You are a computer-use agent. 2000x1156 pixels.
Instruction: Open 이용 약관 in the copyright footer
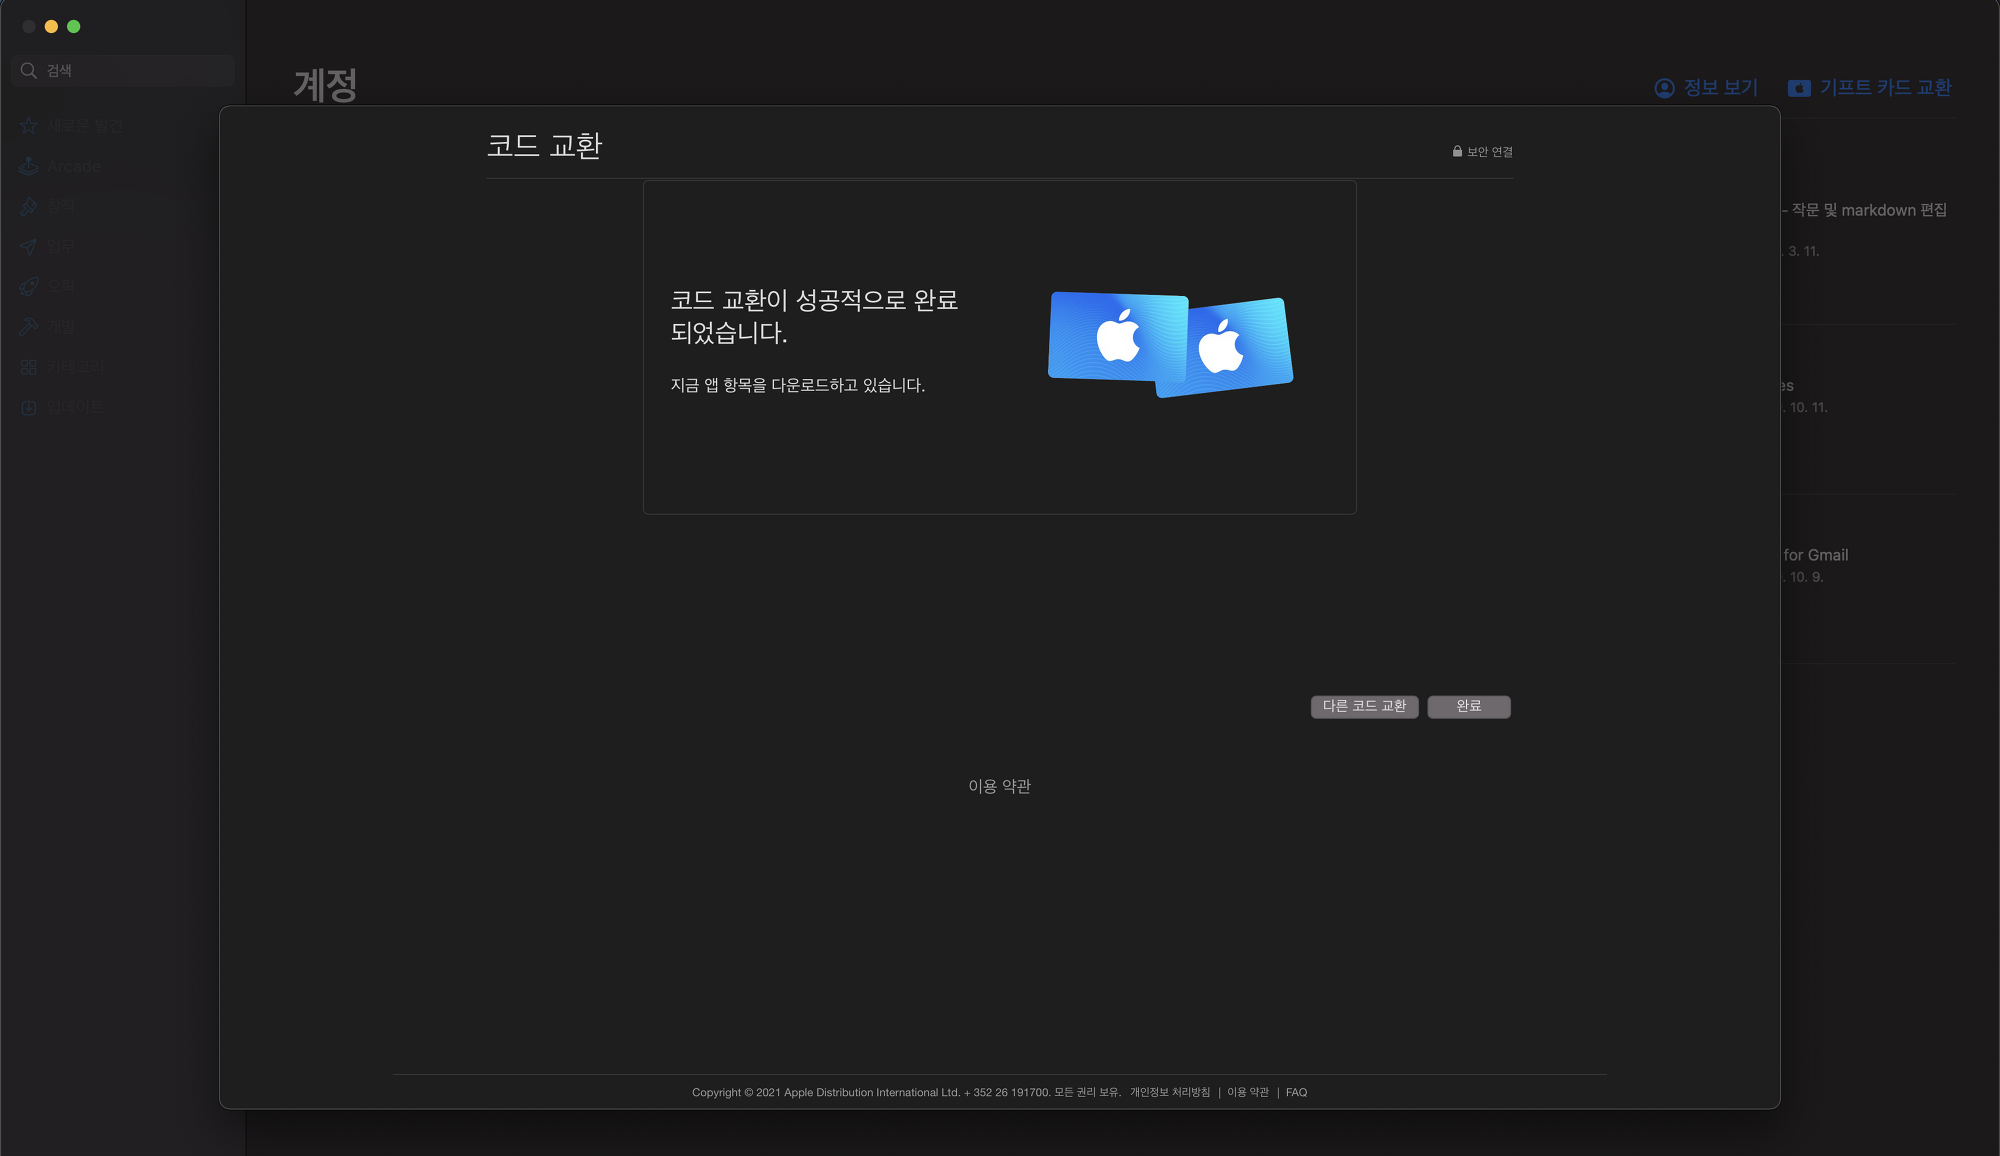(1248, 1092)
